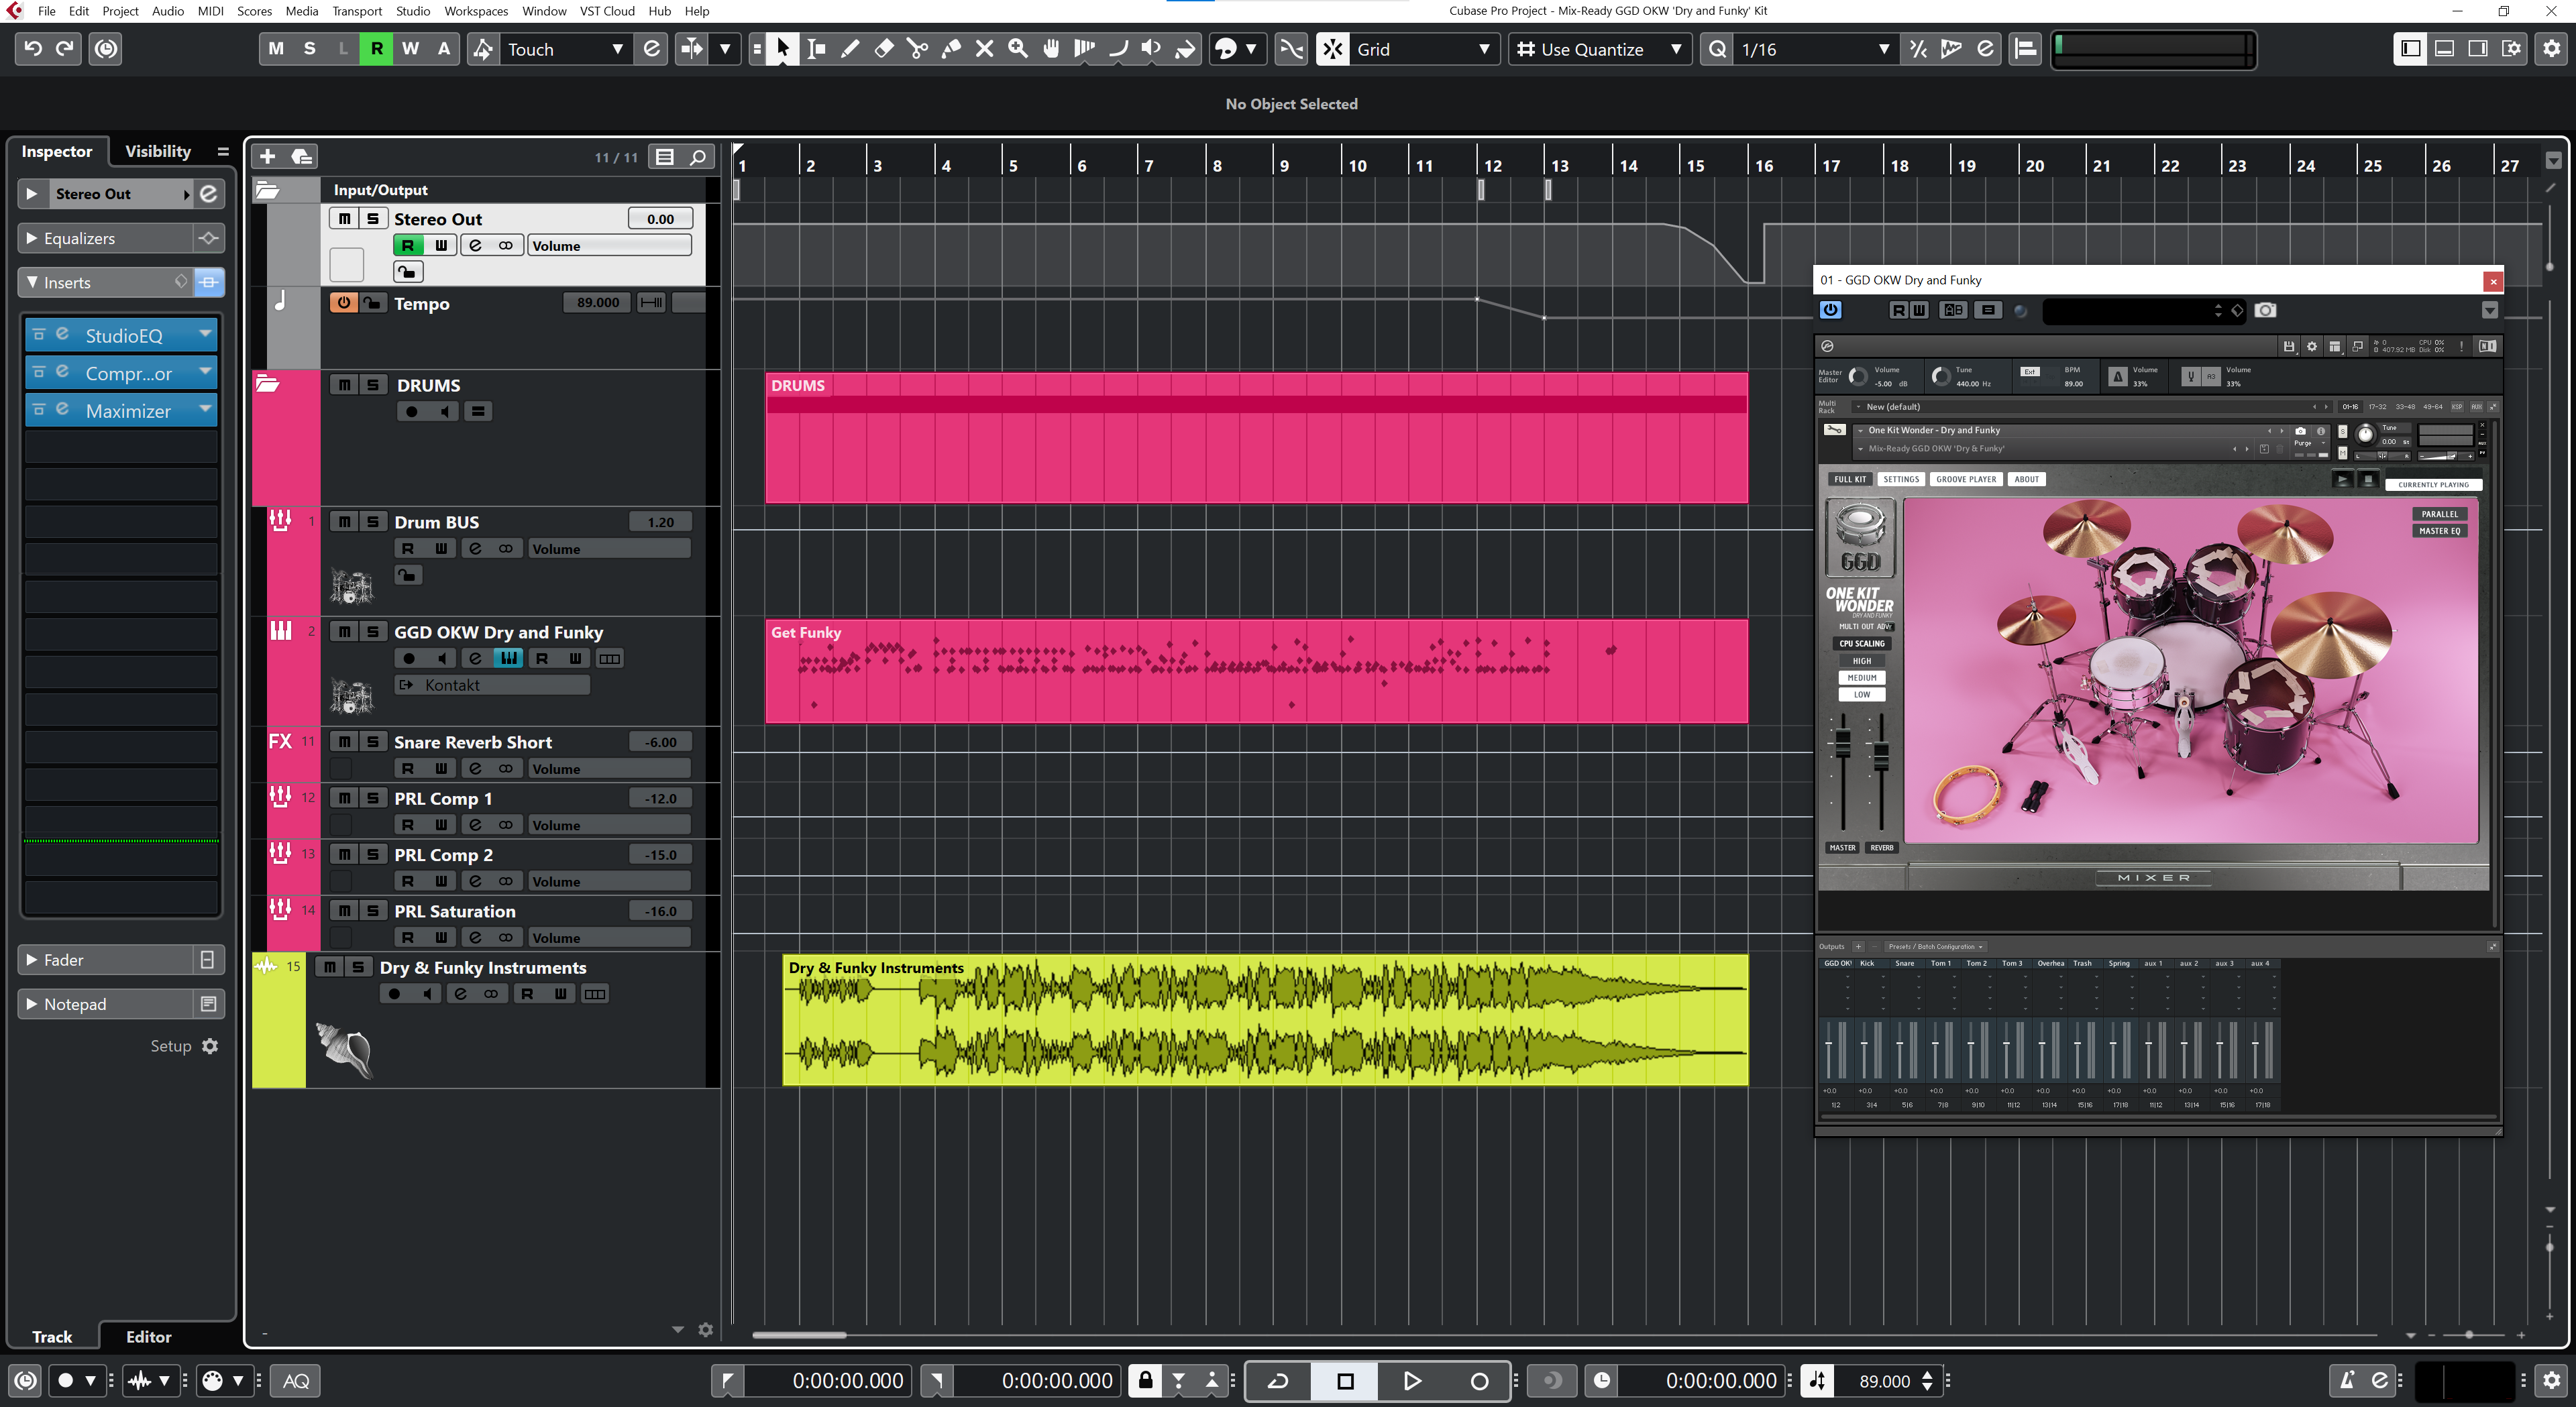Toggle the Tempo track activate button
This screenshot has width=2576, height=1407.
[343, 303]
